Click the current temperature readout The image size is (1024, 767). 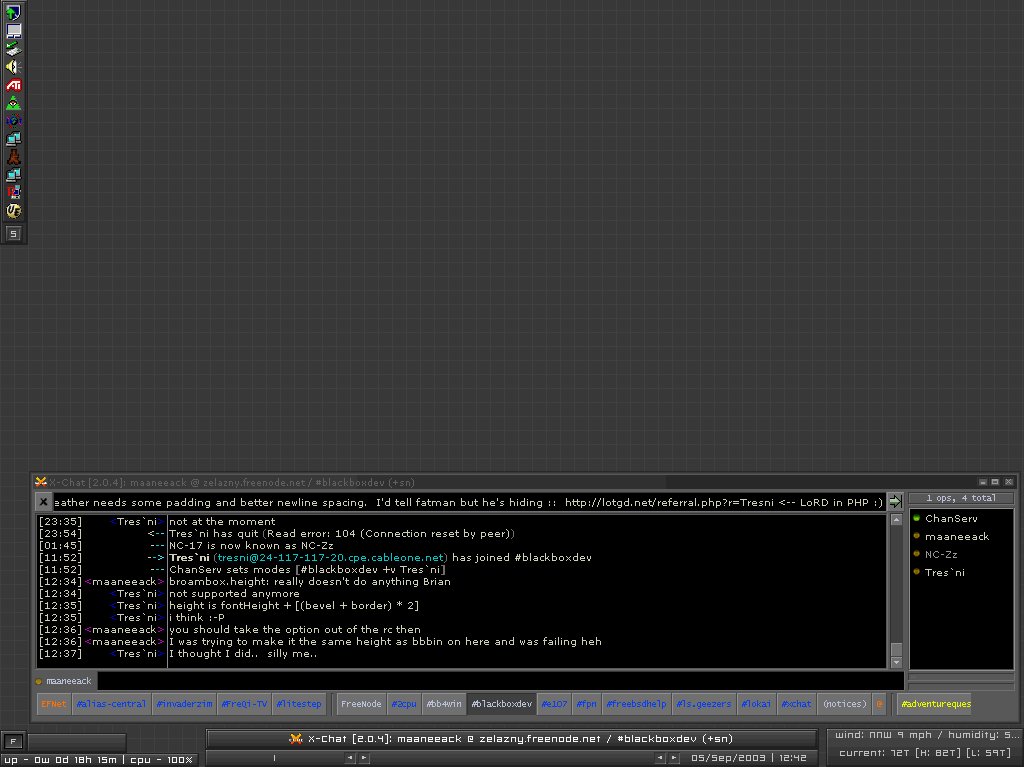[925, 753]
